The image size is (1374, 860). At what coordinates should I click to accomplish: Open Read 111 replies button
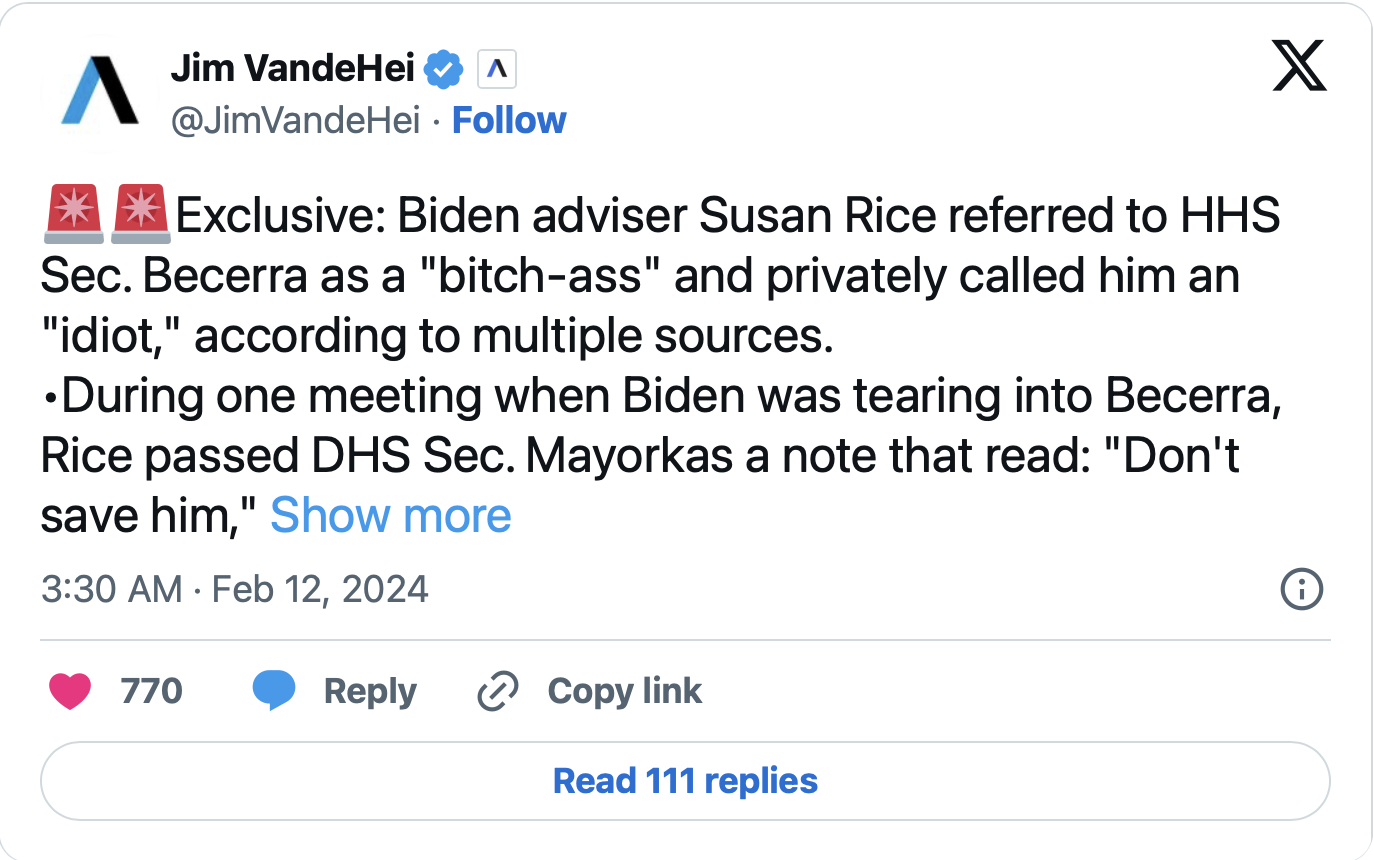685,781
